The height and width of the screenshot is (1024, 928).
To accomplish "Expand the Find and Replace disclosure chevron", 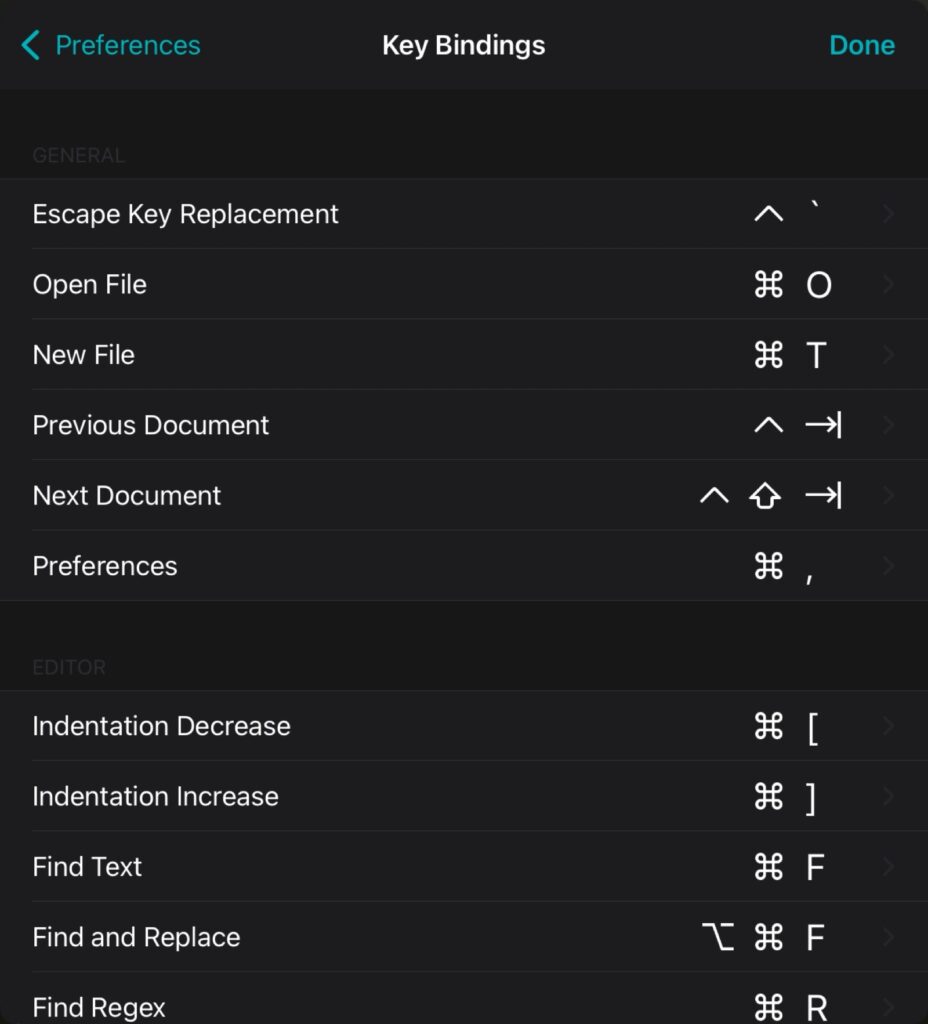I will [x=888, y=937].
